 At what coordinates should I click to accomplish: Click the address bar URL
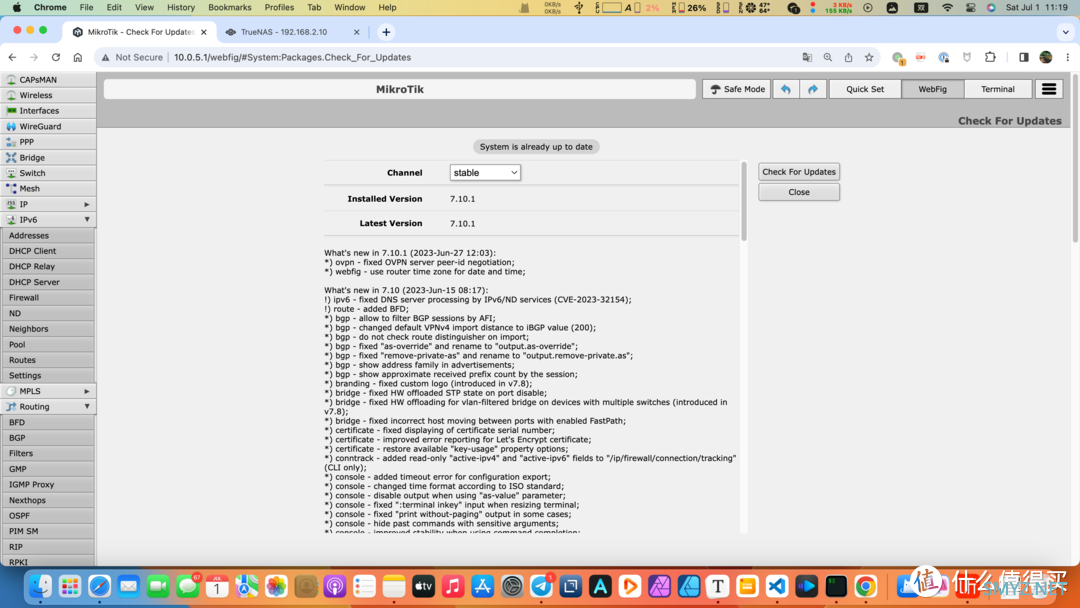click(x=293, y=57)
